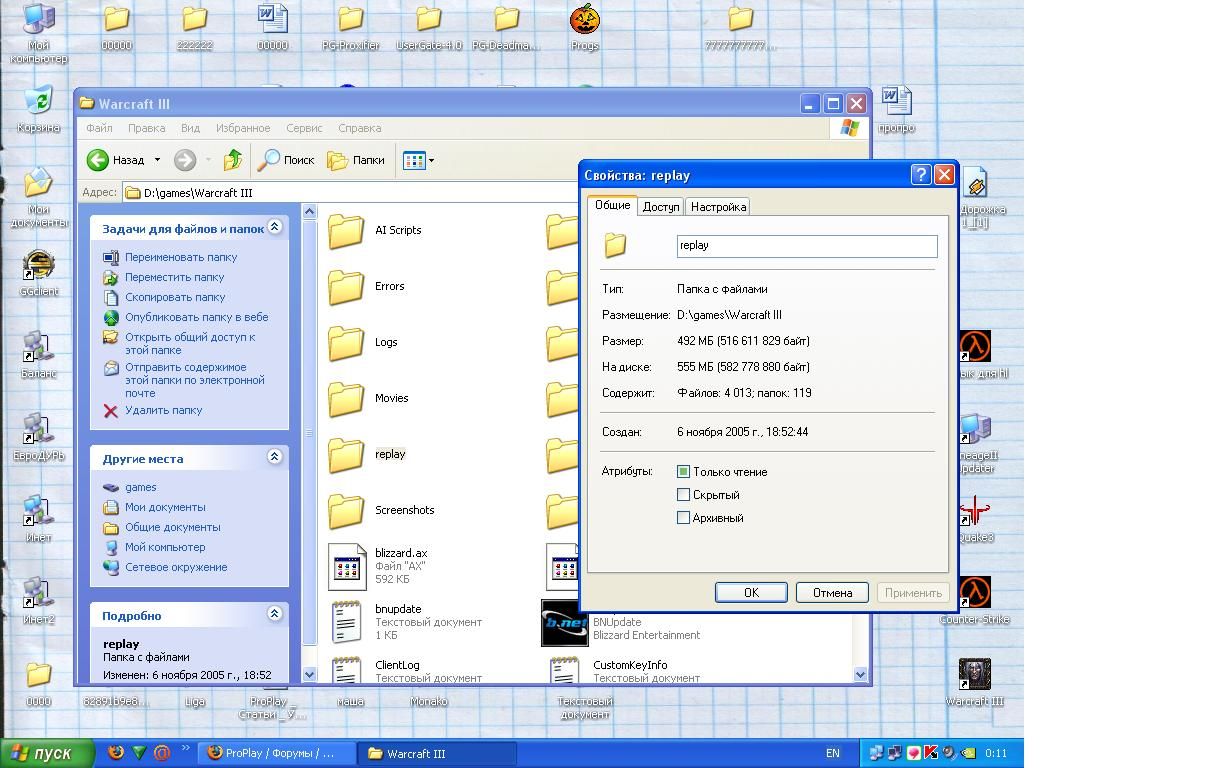Select the Errors folder icon
The image size is (1209, 768).
(346, 287)
